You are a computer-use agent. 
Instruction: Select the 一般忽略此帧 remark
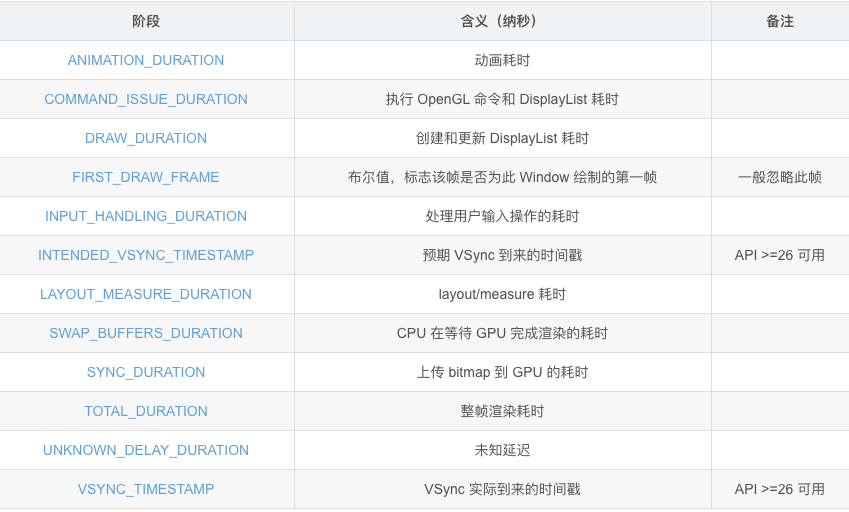coord(780,177)
